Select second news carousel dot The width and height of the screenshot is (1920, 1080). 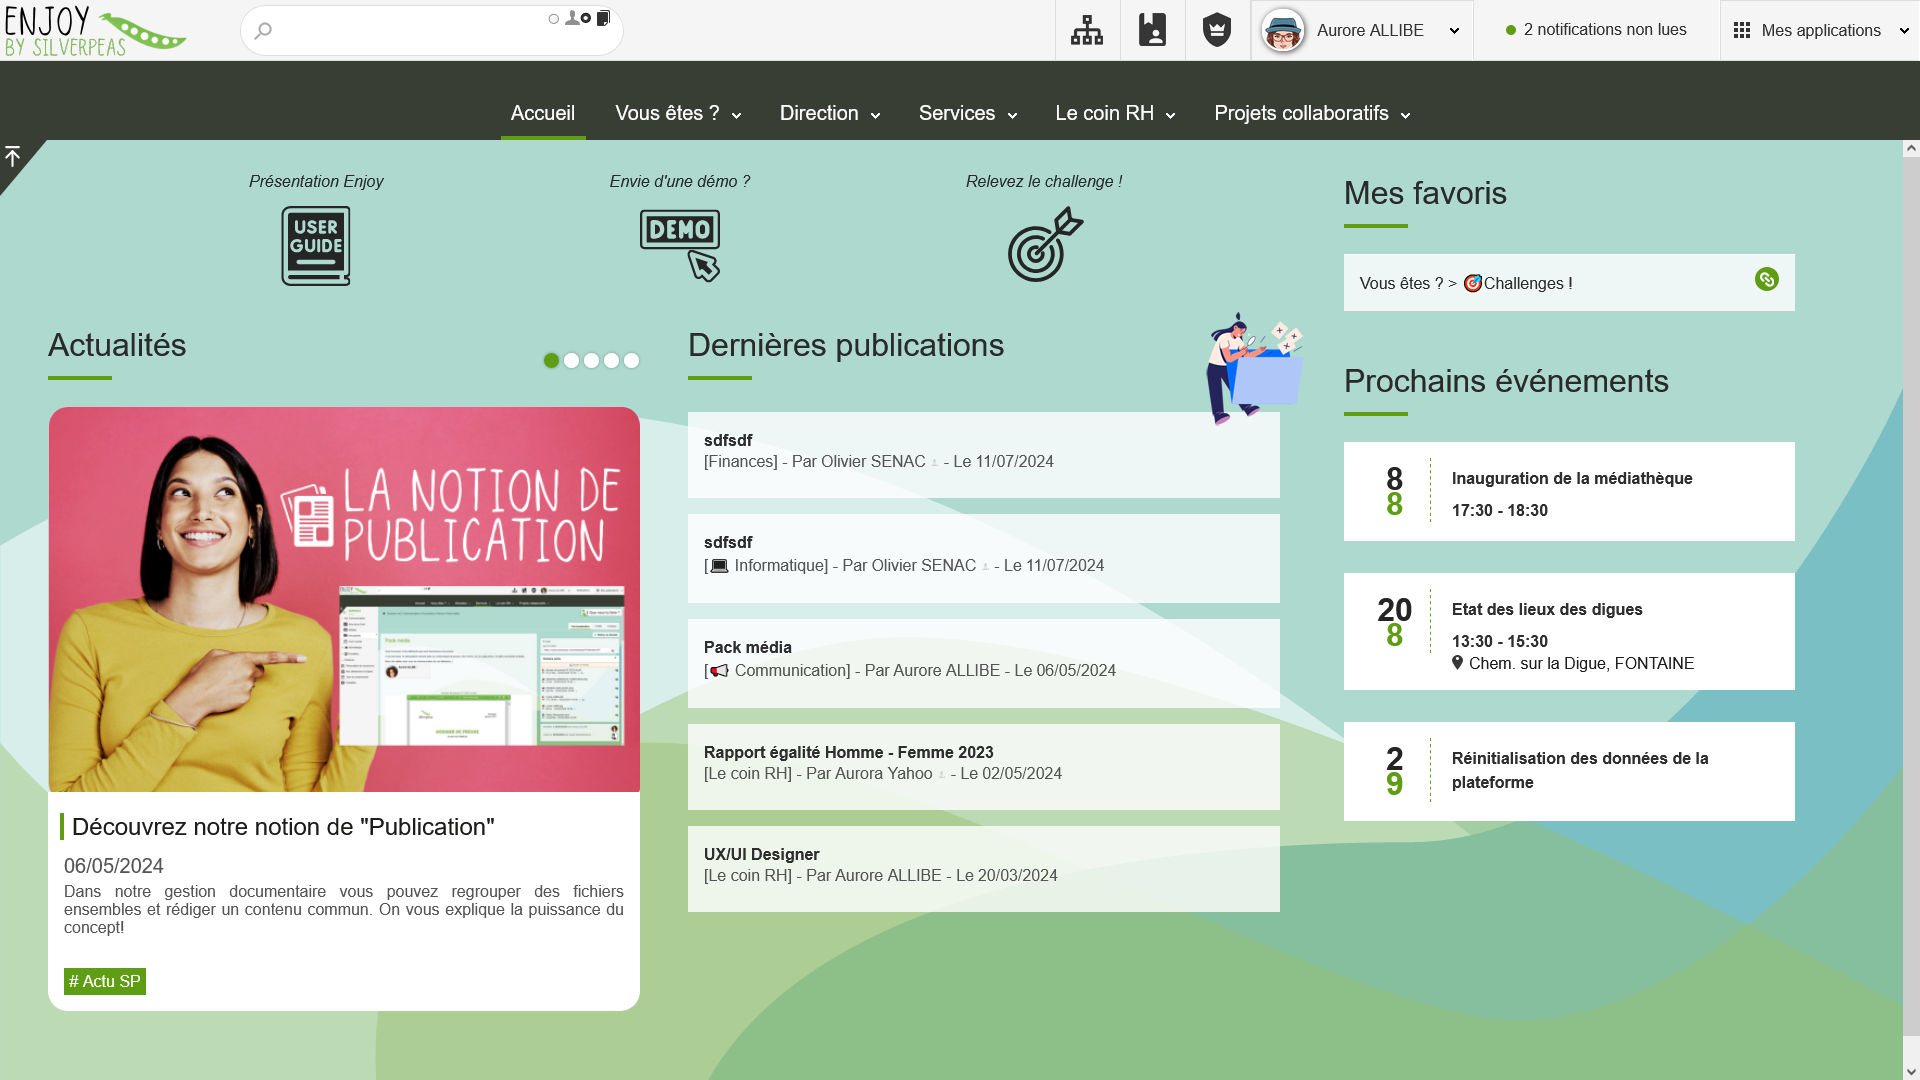571,361
